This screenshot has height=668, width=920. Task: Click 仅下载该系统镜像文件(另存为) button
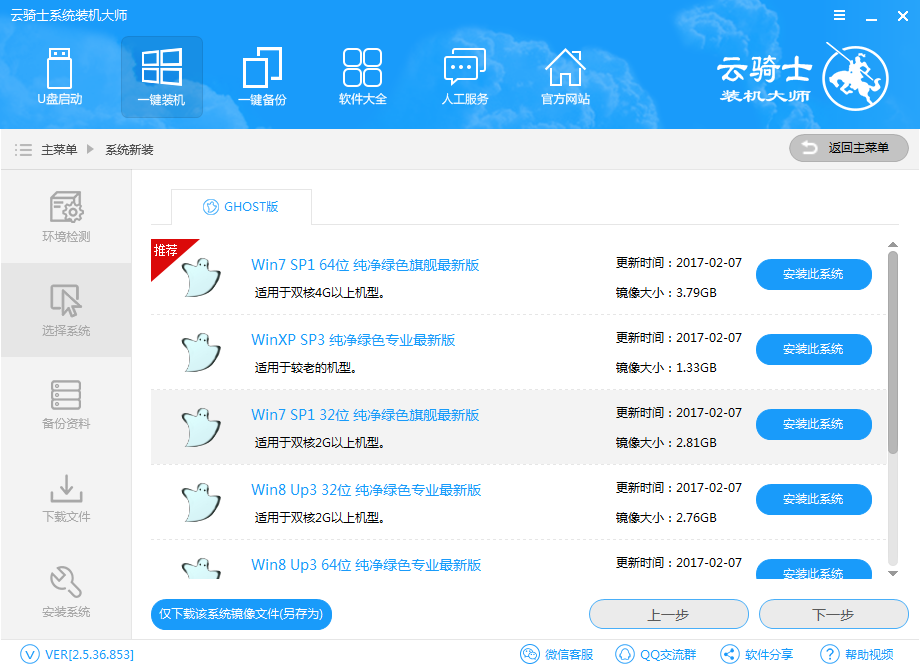[x=241, y=614]
